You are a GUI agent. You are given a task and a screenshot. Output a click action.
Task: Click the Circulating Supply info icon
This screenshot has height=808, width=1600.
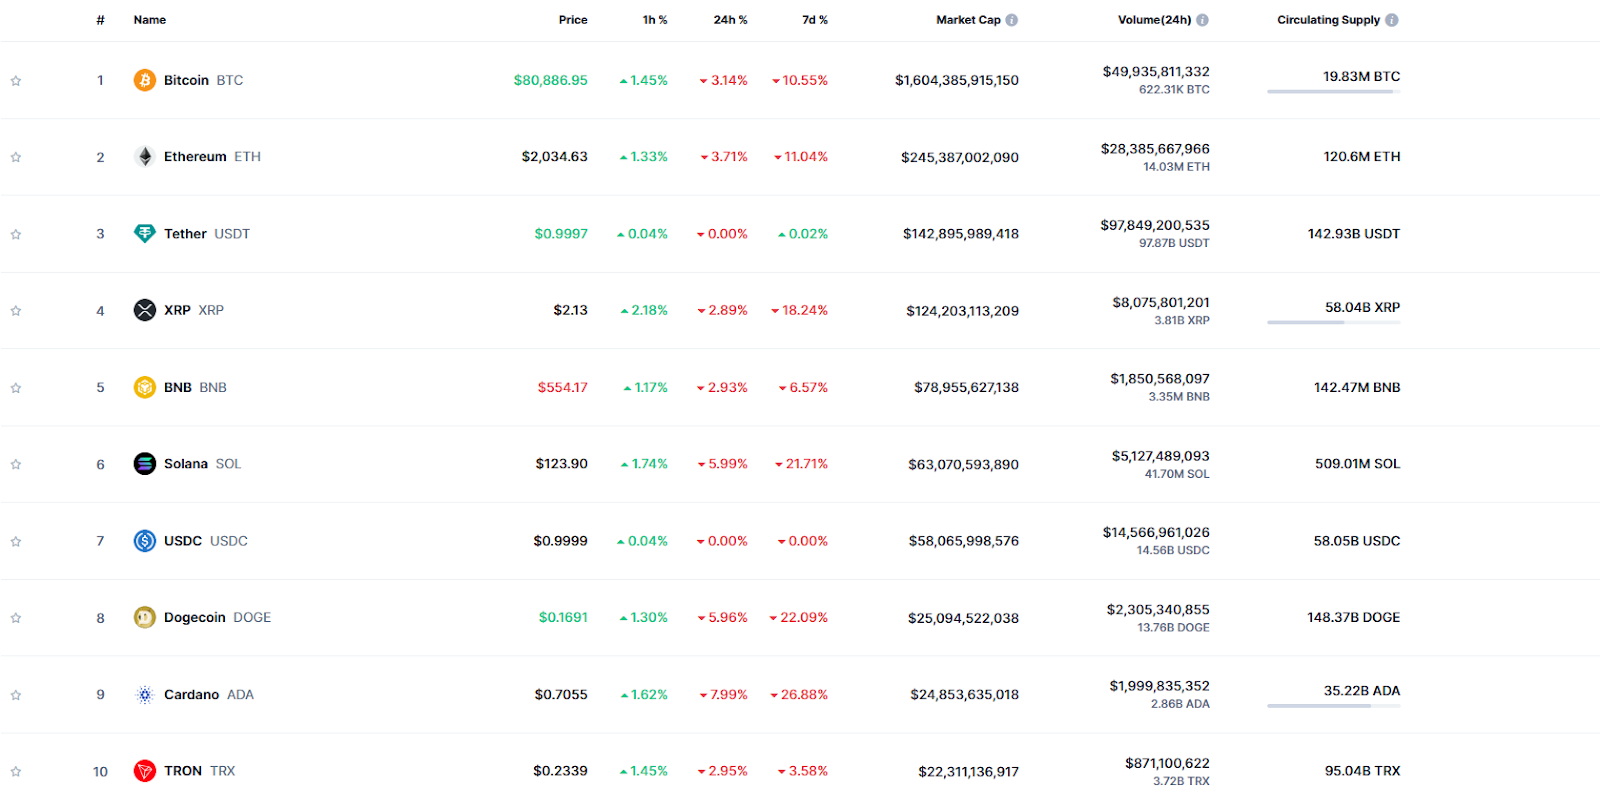[1392, 20]
